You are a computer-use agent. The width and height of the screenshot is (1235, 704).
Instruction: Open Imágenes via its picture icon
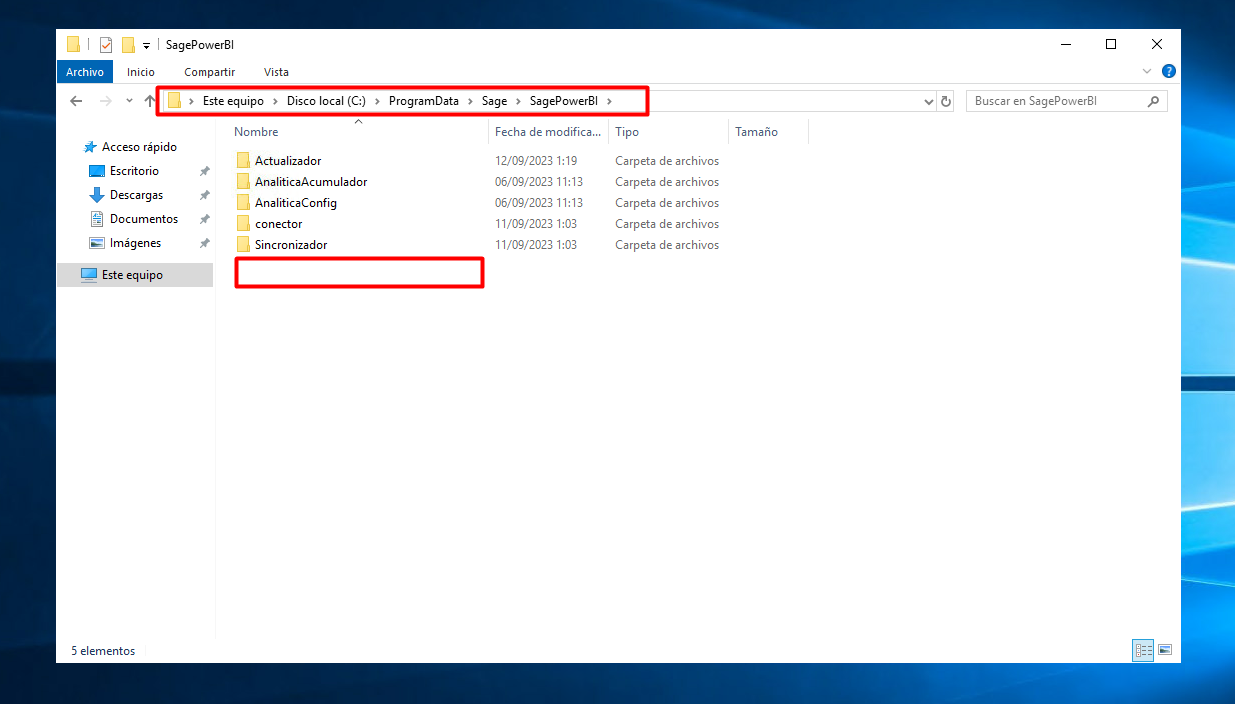click(97, 243)
